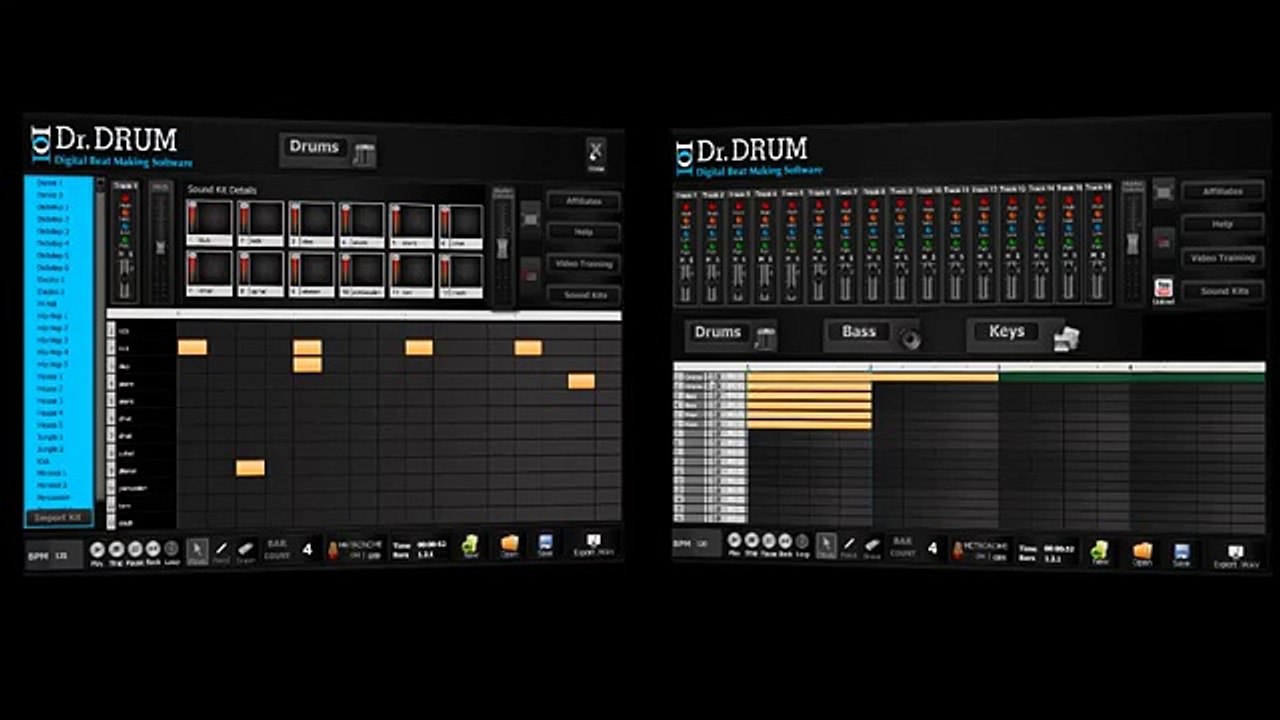1280x720 pixels.
Task: Click Back in the left window transport
Action: (153, 549)
